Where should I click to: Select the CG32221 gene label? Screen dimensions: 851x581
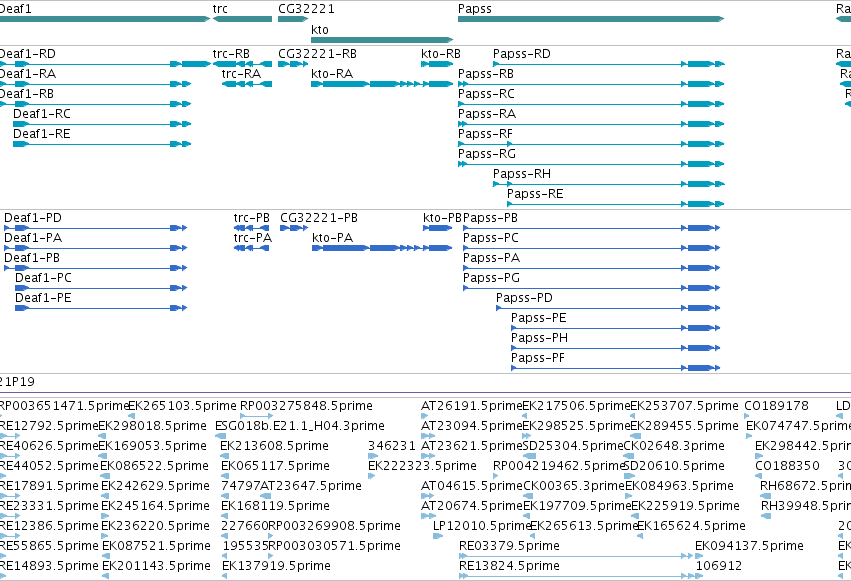coord(306,9)
